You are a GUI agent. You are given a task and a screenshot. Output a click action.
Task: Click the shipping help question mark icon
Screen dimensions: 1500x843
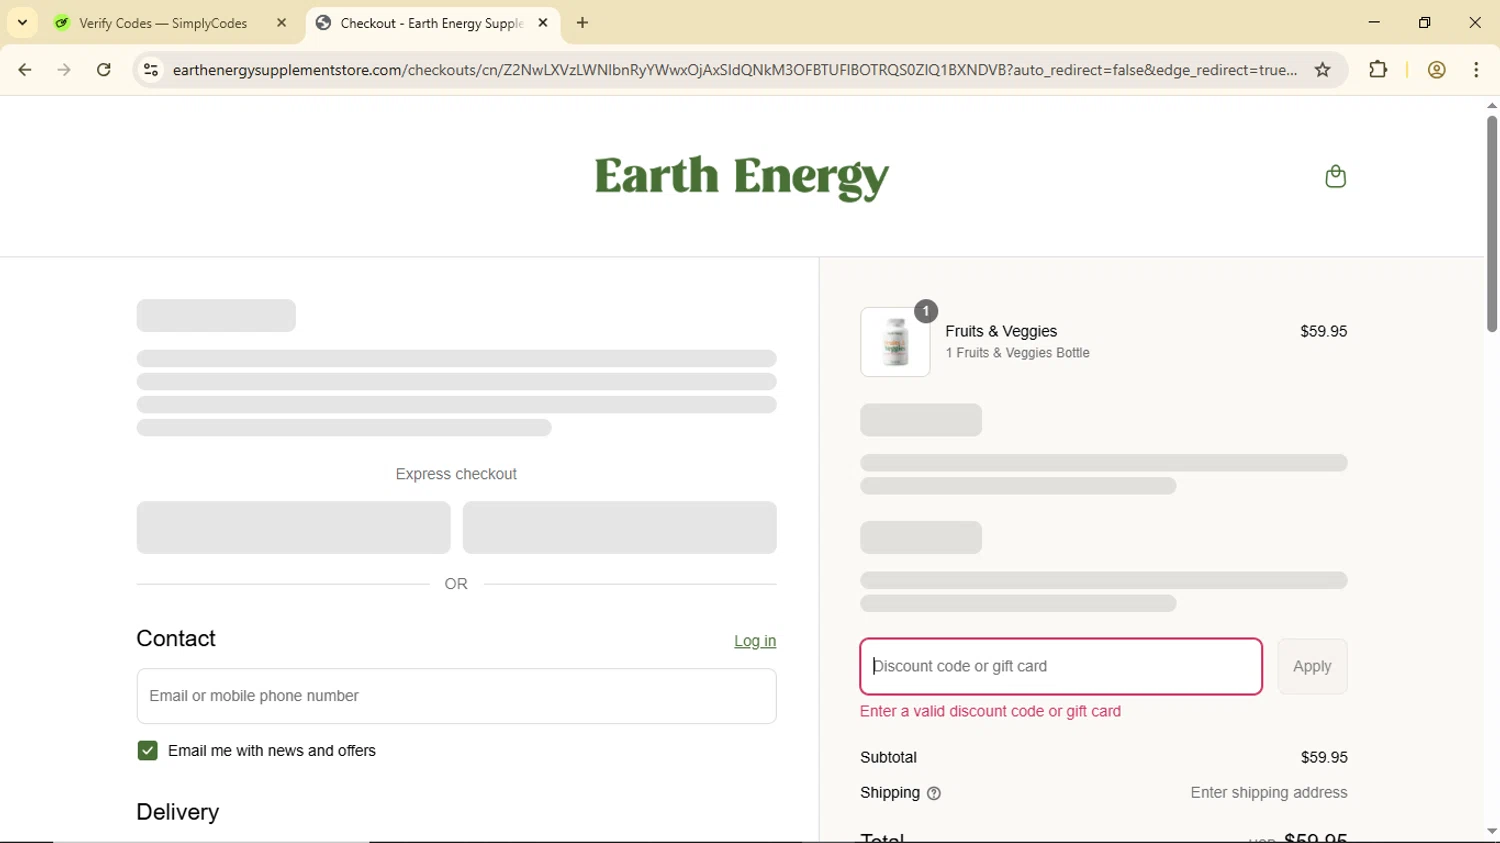(934, 794)
